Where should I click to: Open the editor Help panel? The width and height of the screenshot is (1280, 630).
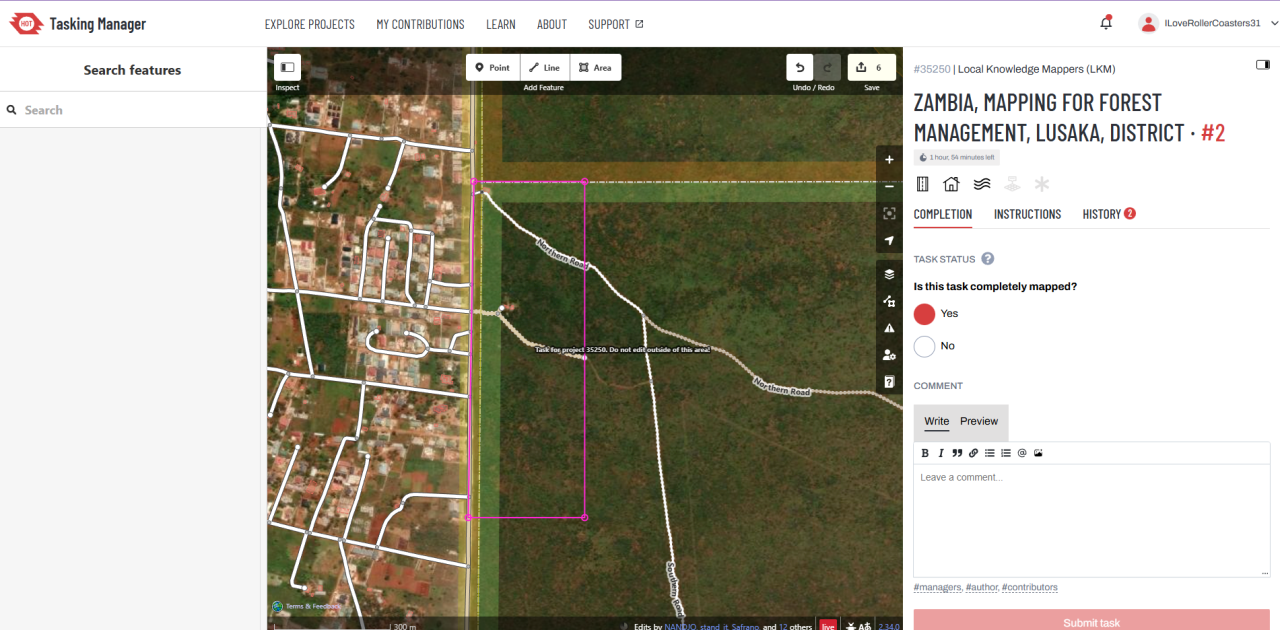coord(889,382)
